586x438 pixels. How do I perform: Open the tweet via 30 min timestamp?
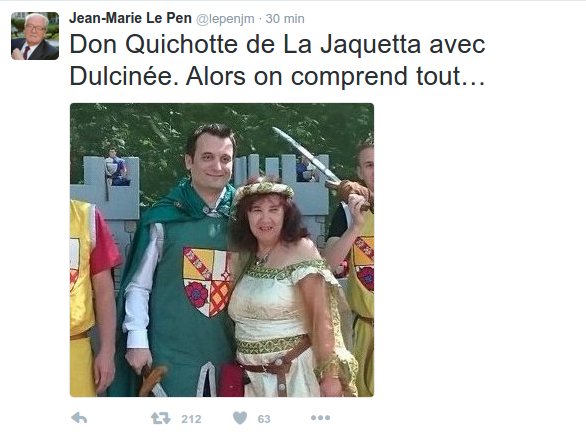285,19
